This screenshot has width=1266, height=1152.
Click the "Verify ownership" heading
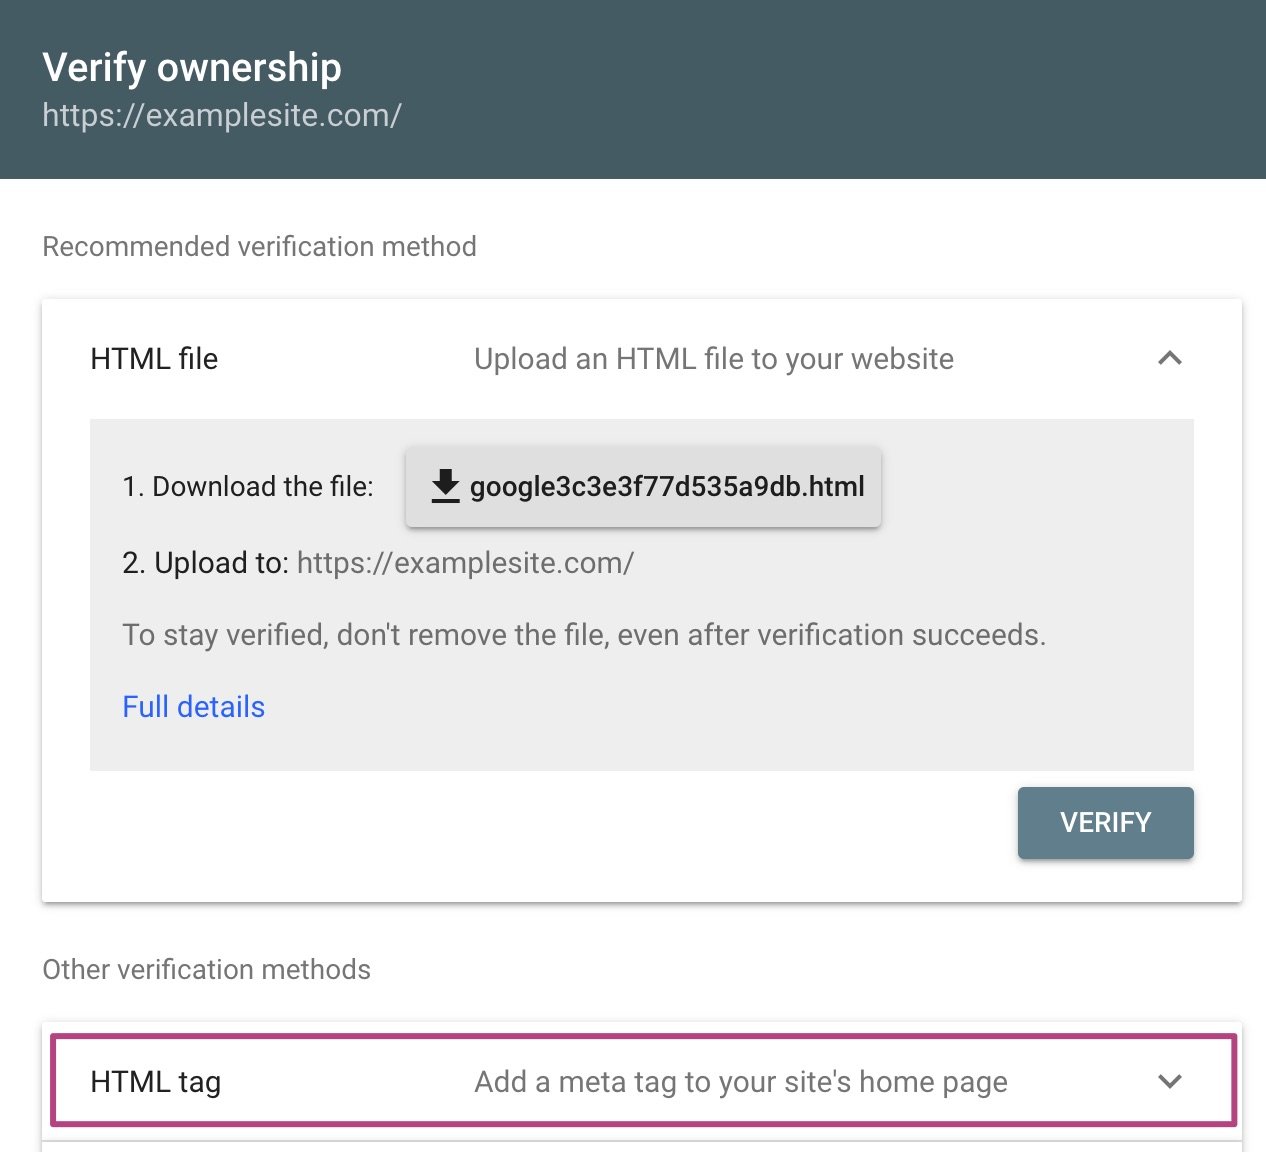click(x=192, y=68)
